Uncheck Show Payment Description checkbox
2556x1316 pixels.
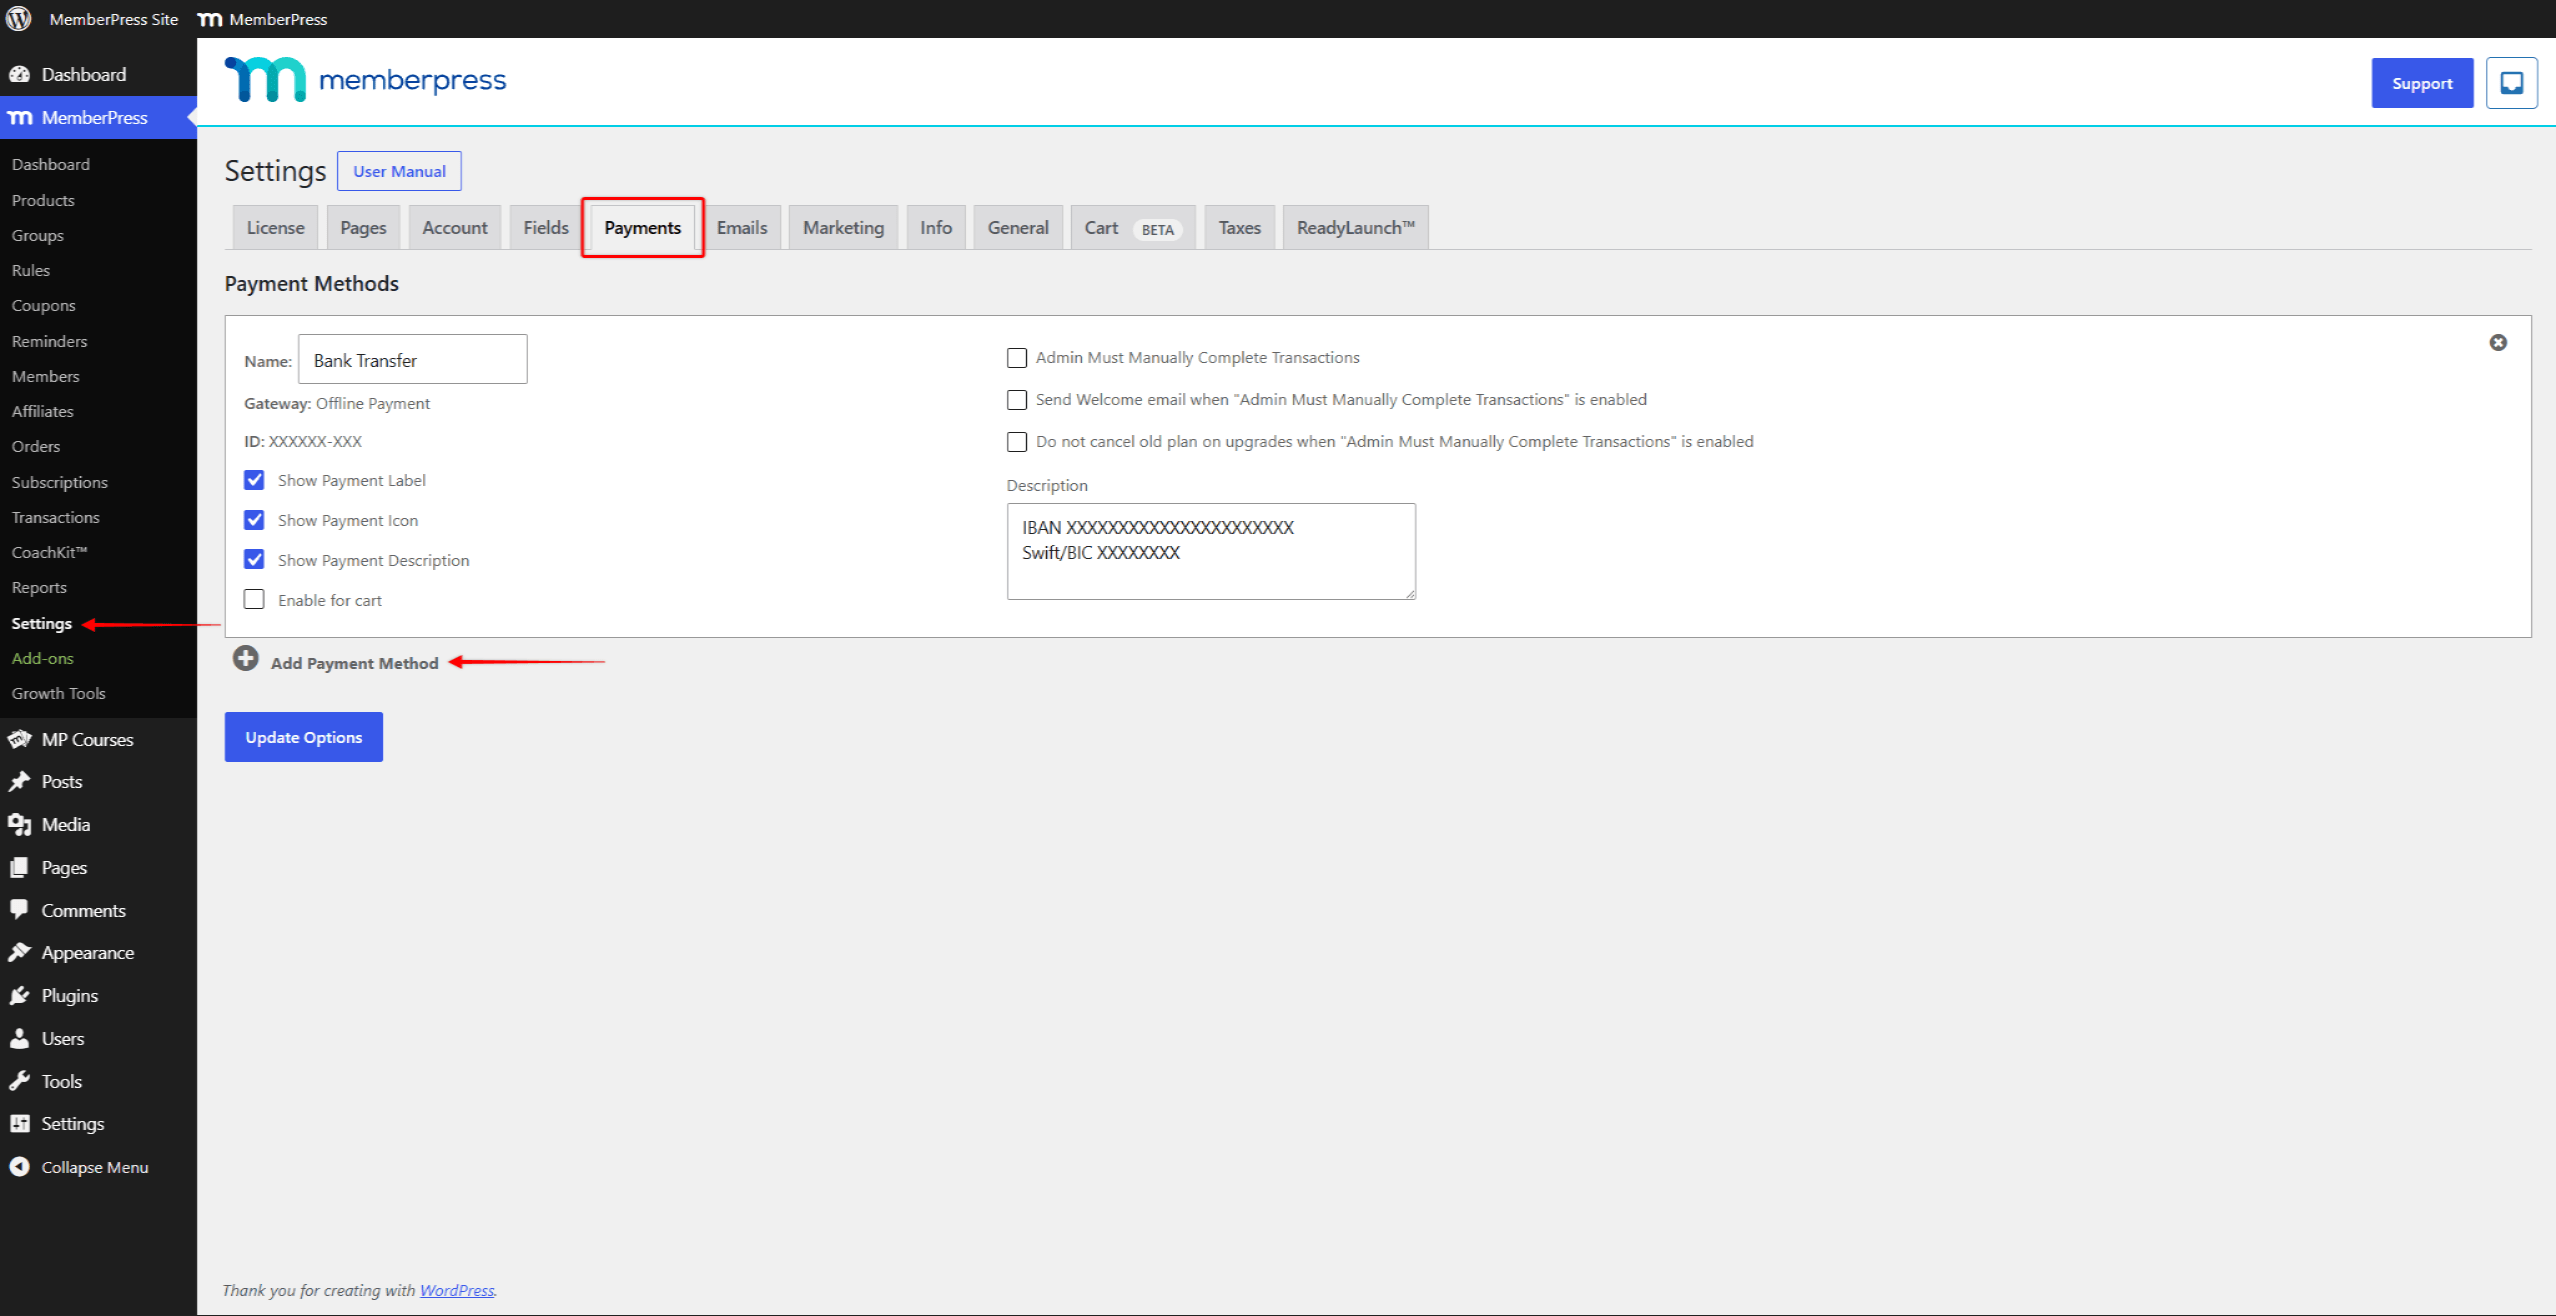tap(254, 560)
